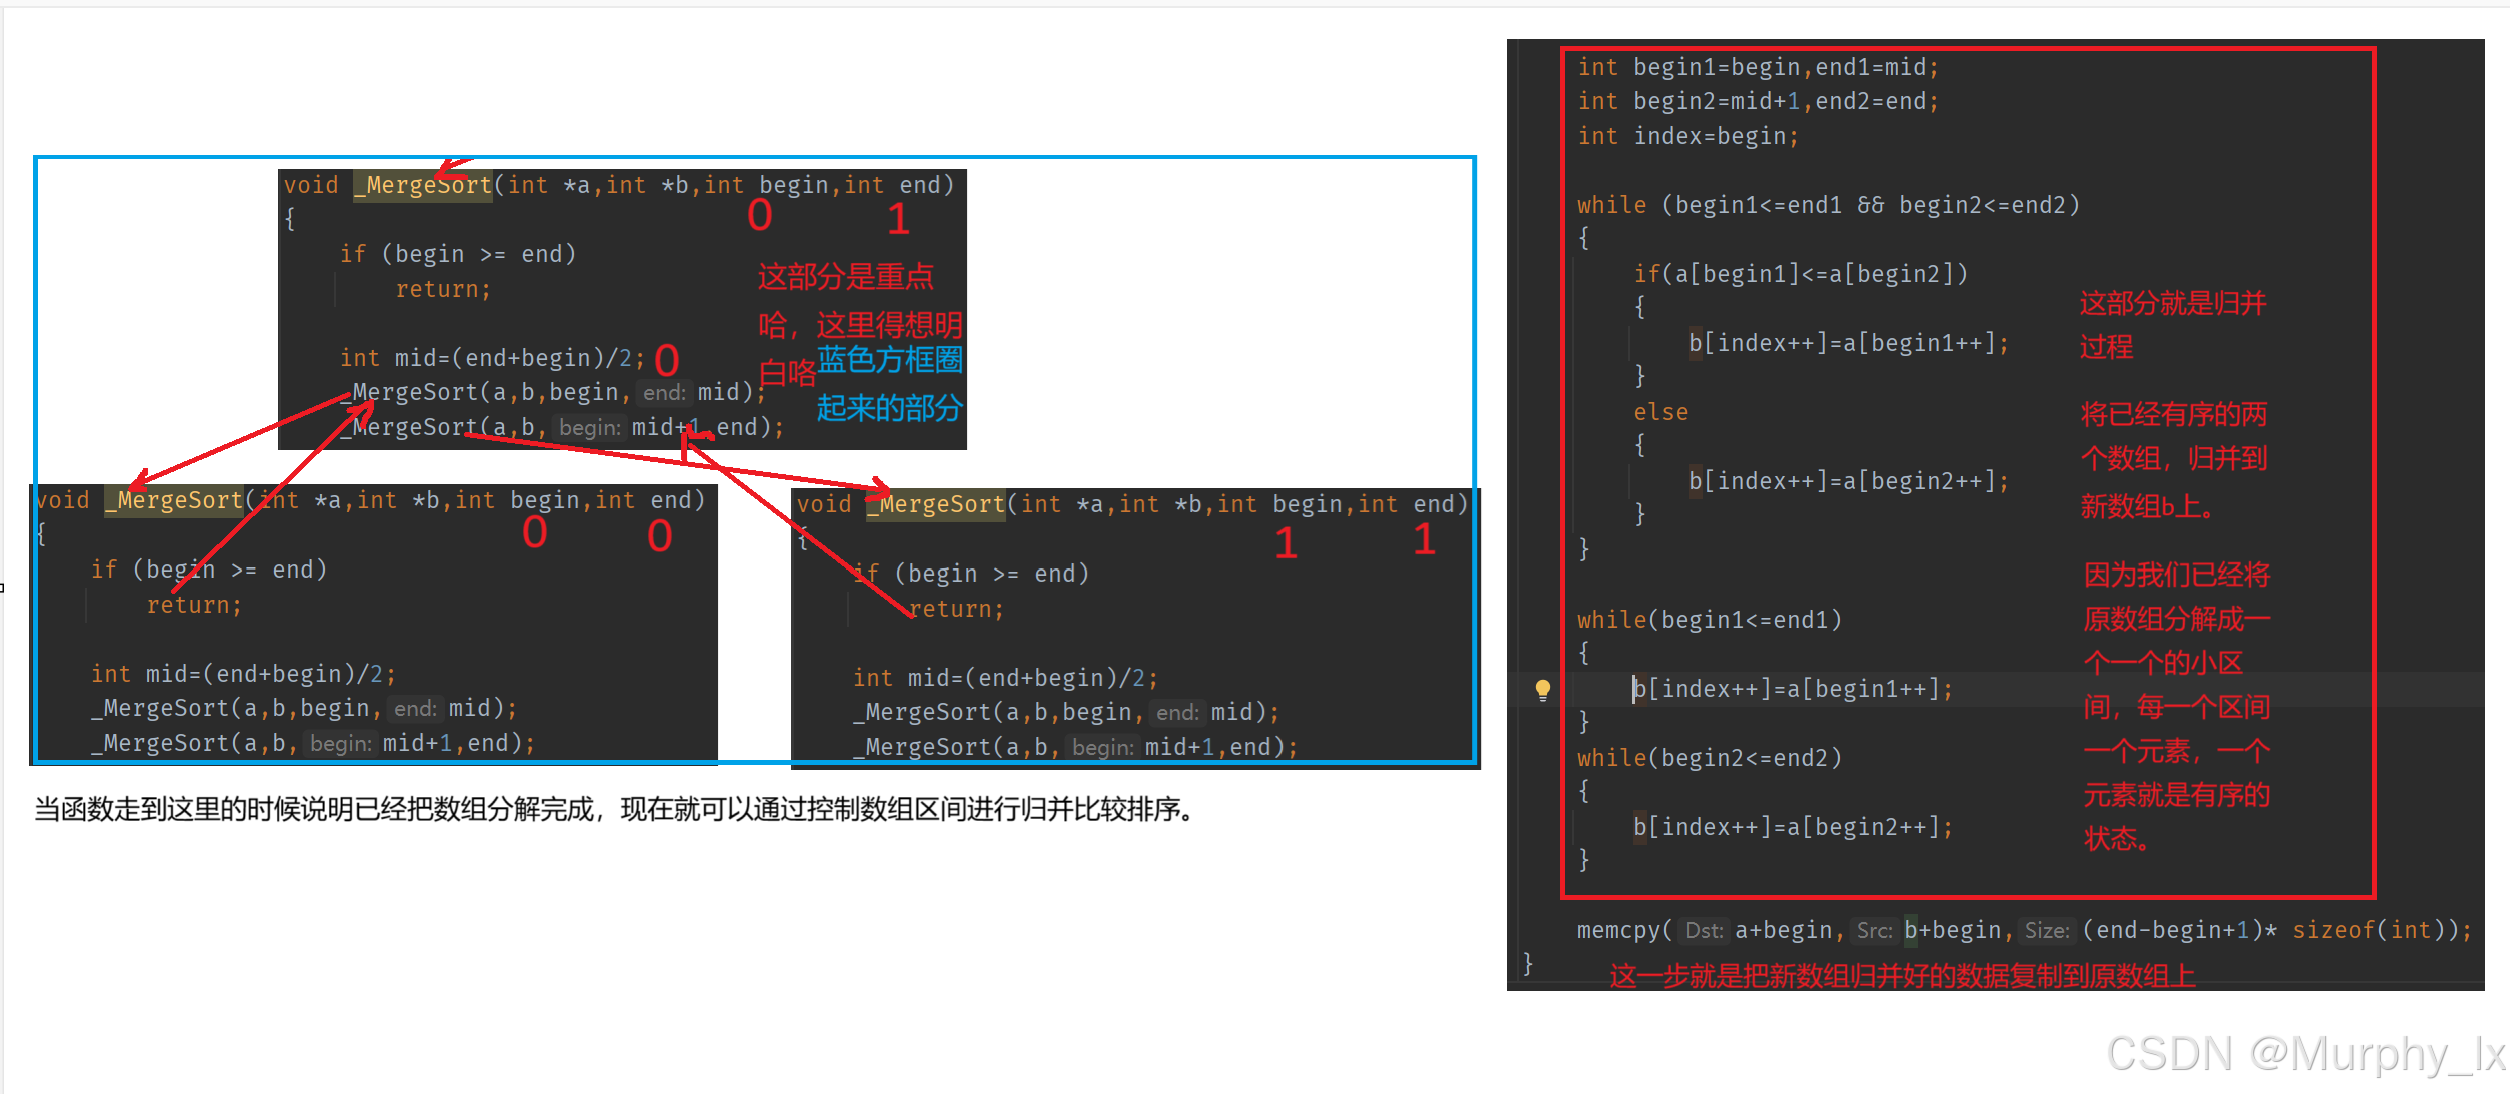Click the 'else' keyword in right code panel
The height and width of the screenshot is (1094, 2510).
(x=1660, y=412)
